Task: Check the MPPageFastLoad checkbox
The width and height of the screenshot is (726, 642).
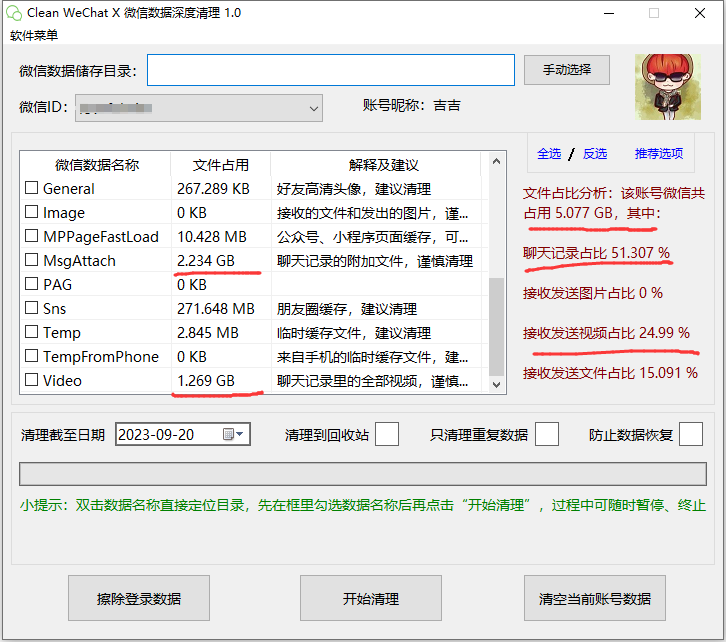Action: pyautogui.click(x=31, y=236)
